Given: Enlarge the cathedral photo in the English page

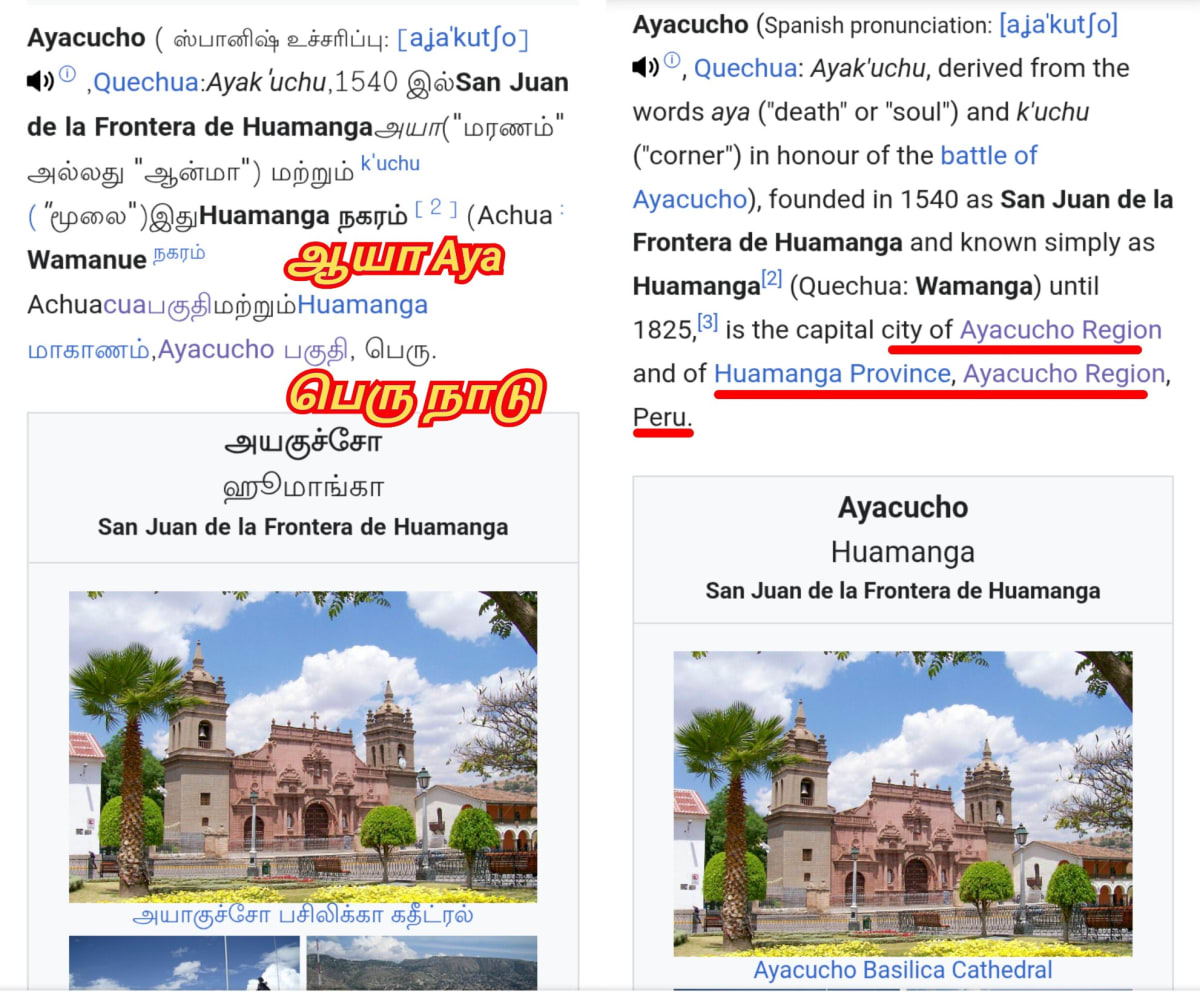Looking at the screenshot, I should 903,803.
